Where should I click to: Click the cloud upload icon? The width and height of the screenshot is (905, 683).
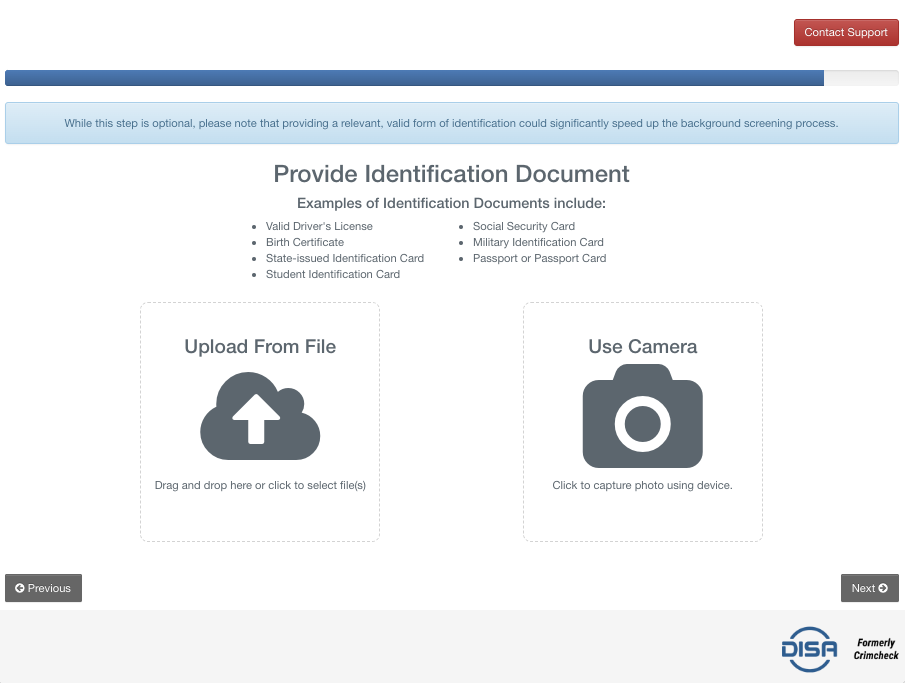[x=260, y=415]
